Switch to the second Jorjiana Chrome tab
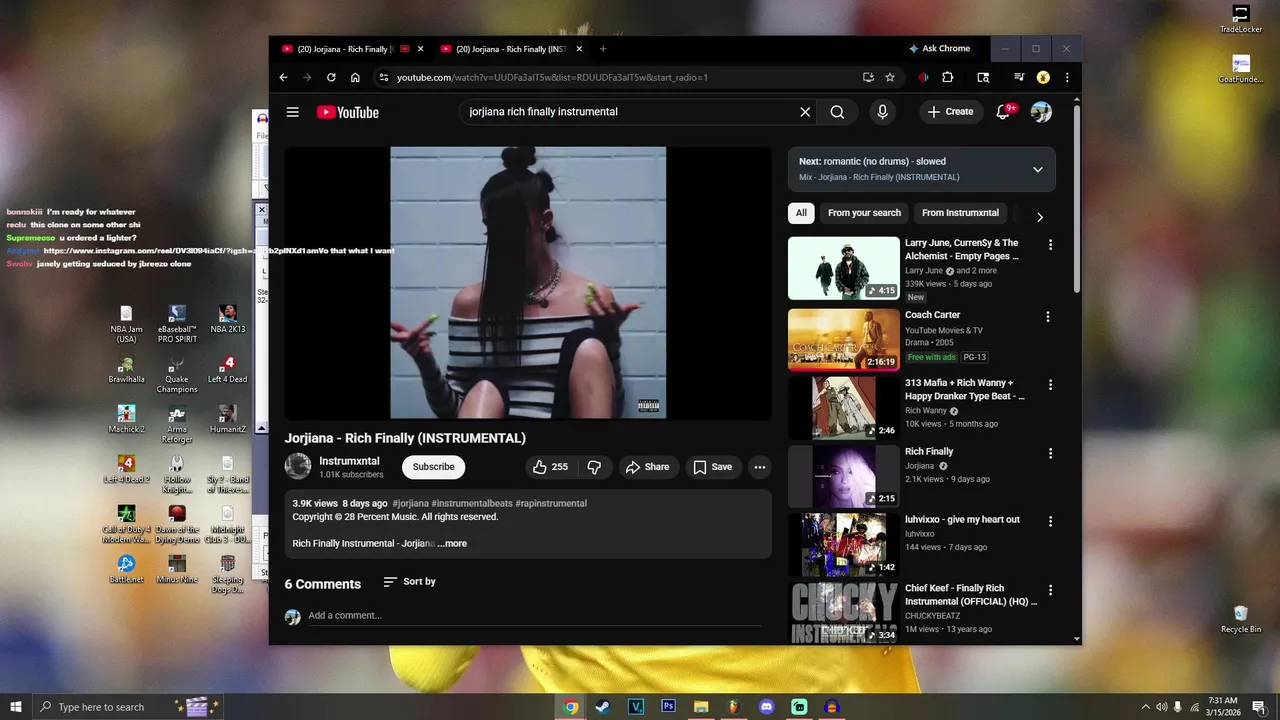Image resolution: width=1280 pixels, height=720 pixels. coord(510,49)
